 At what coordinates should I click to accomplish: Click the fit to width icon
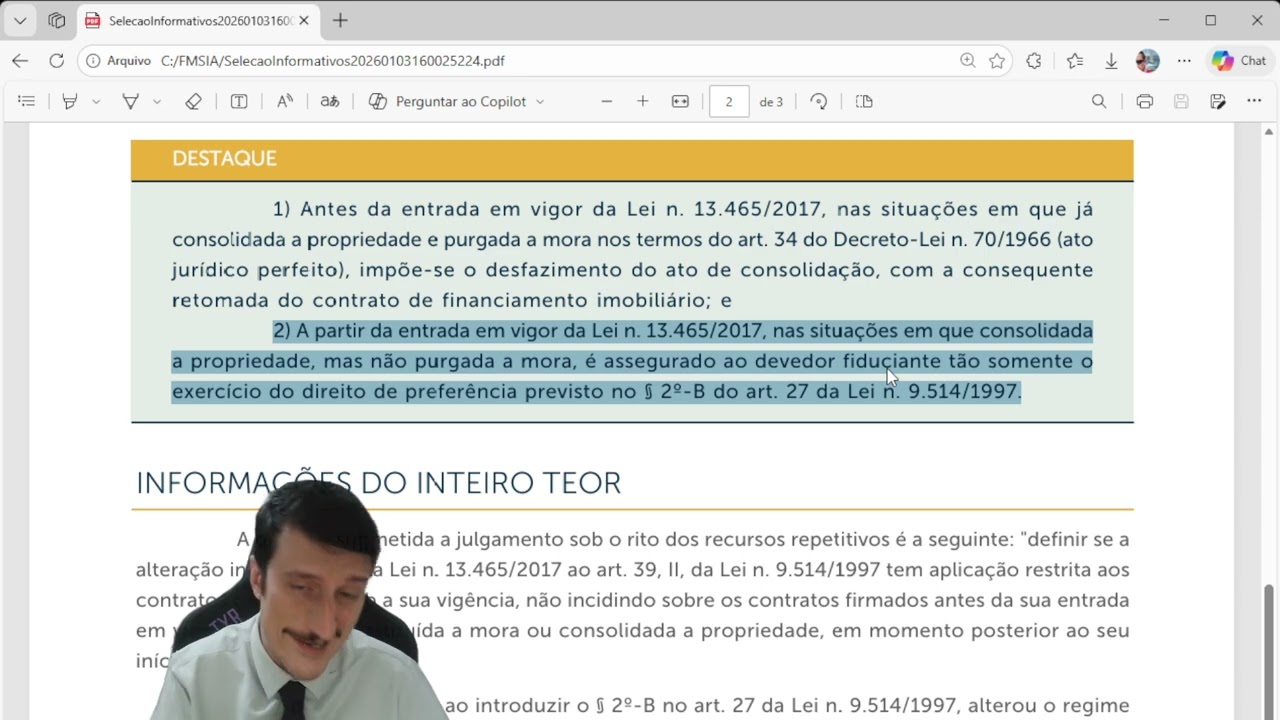[x=680, y=101]
